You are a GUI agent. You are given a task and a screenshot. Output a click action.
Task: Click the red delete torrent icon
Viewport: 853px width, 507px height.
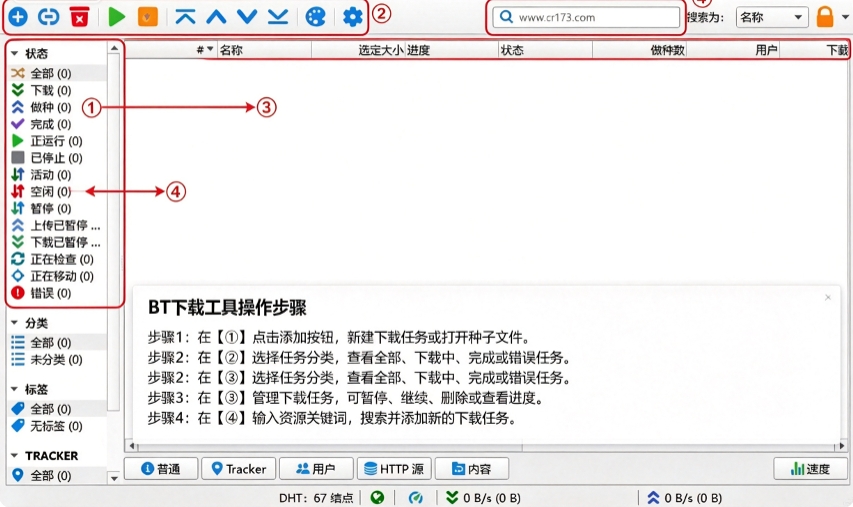pyautogui.click(x=79, y=17)
